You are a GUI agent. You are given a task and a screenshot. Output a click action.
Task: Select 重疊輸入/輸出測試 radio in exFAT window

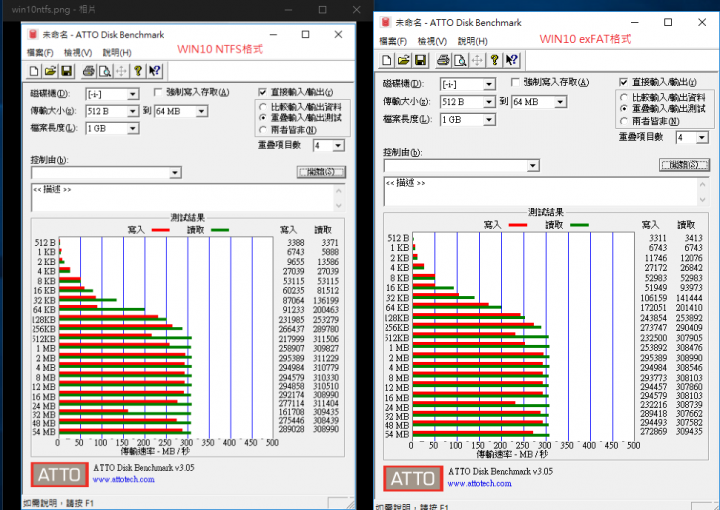pyautogui.click(x=624, y=109)
